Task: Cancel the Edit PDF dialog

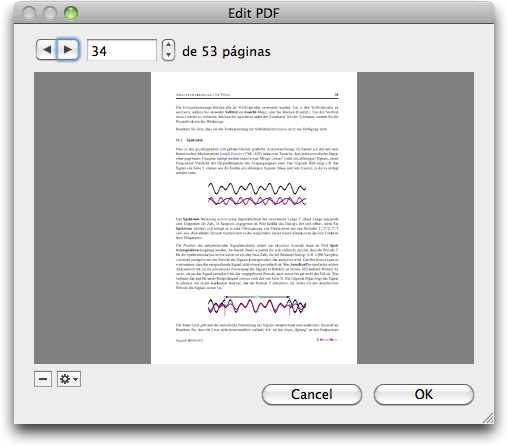Action: point(312,394)
